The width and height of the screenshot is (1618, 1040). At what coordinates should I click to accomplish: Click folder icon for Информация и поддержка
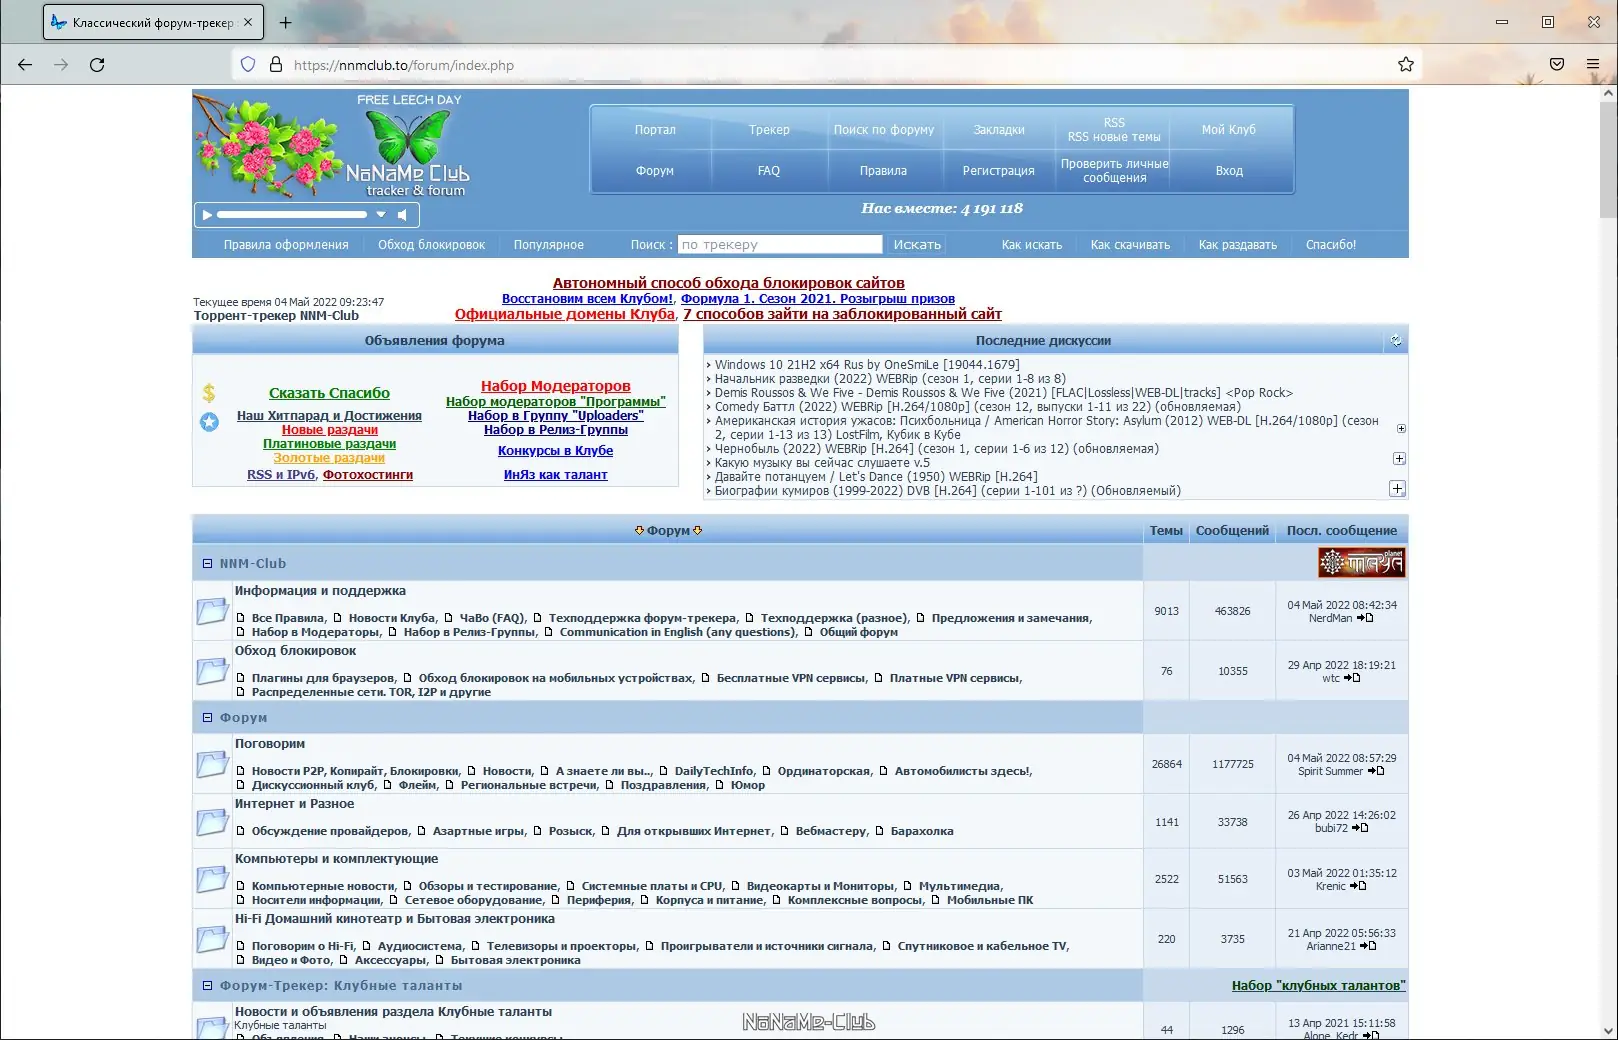pyautogui.click(x=212, y=611)
